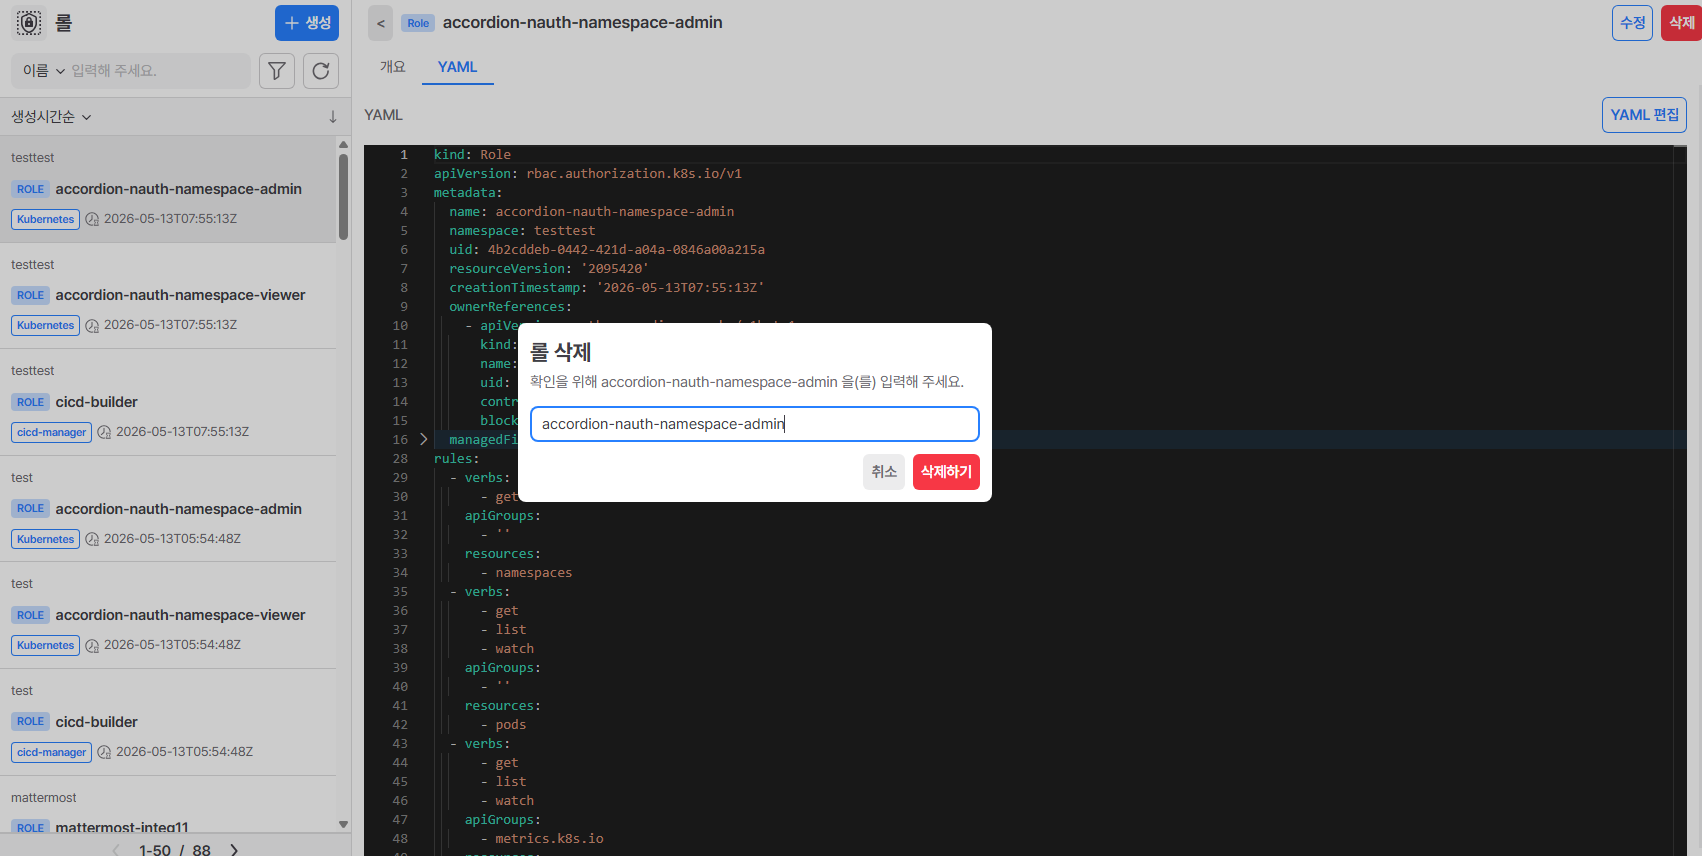Viewport: 1702px width, 856px height.
Task: Cancel deletion with 취소 button
Action: point(884,472)
